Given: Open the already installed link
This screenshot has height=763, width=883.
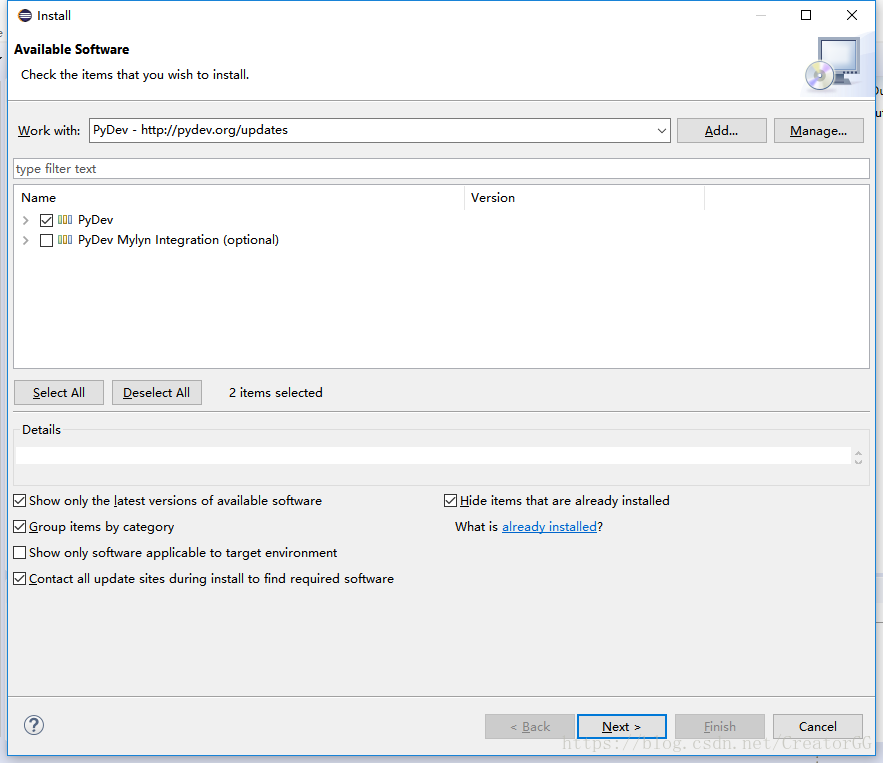Looking at the screenshot, I should (549, 527).
